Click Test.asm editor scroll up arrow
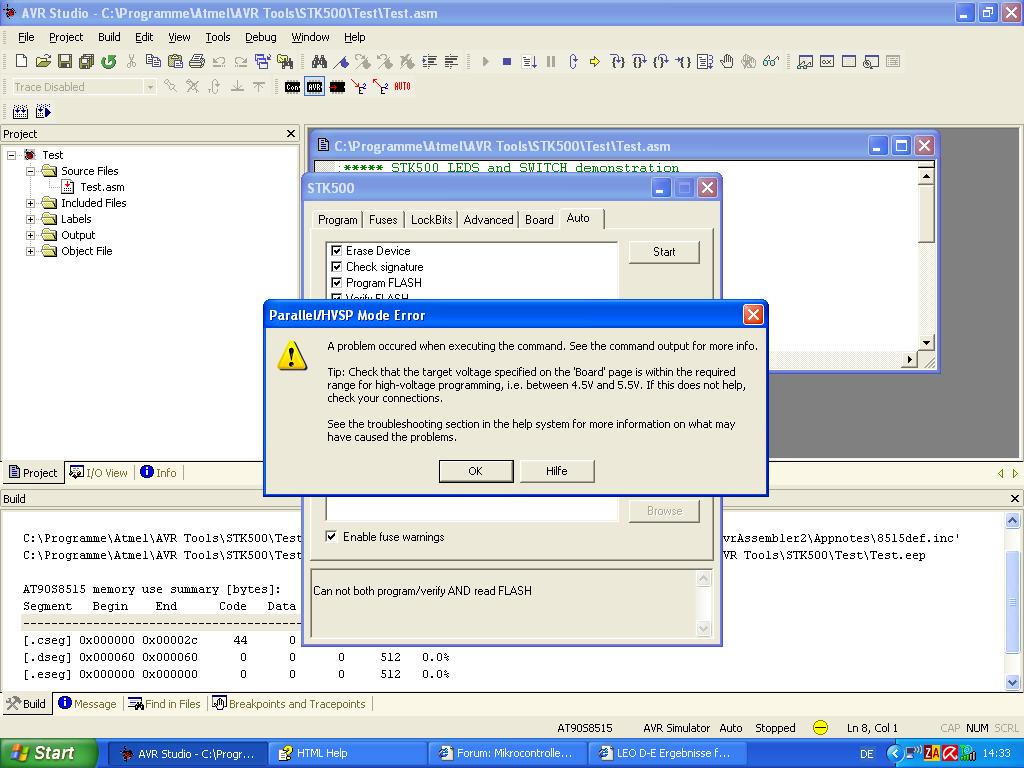The height and width of the screenshot is (768, 1024). [x=926, y=176]
